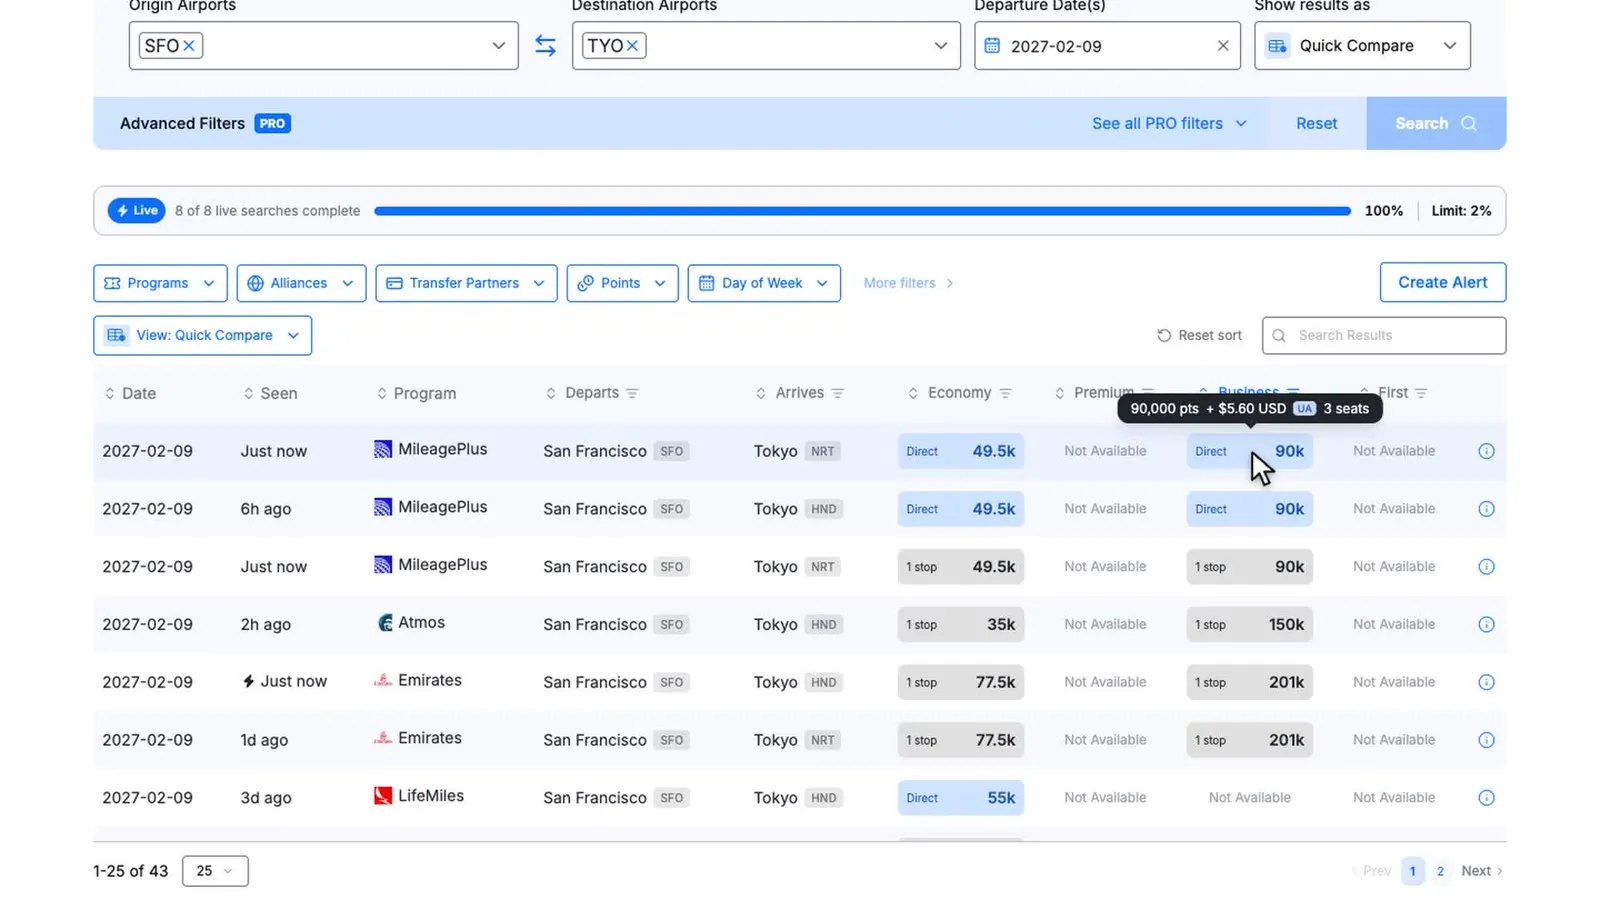This screenshot has width=1600, height=900.
Task: Click the More filters link
Action: (908, 283)
